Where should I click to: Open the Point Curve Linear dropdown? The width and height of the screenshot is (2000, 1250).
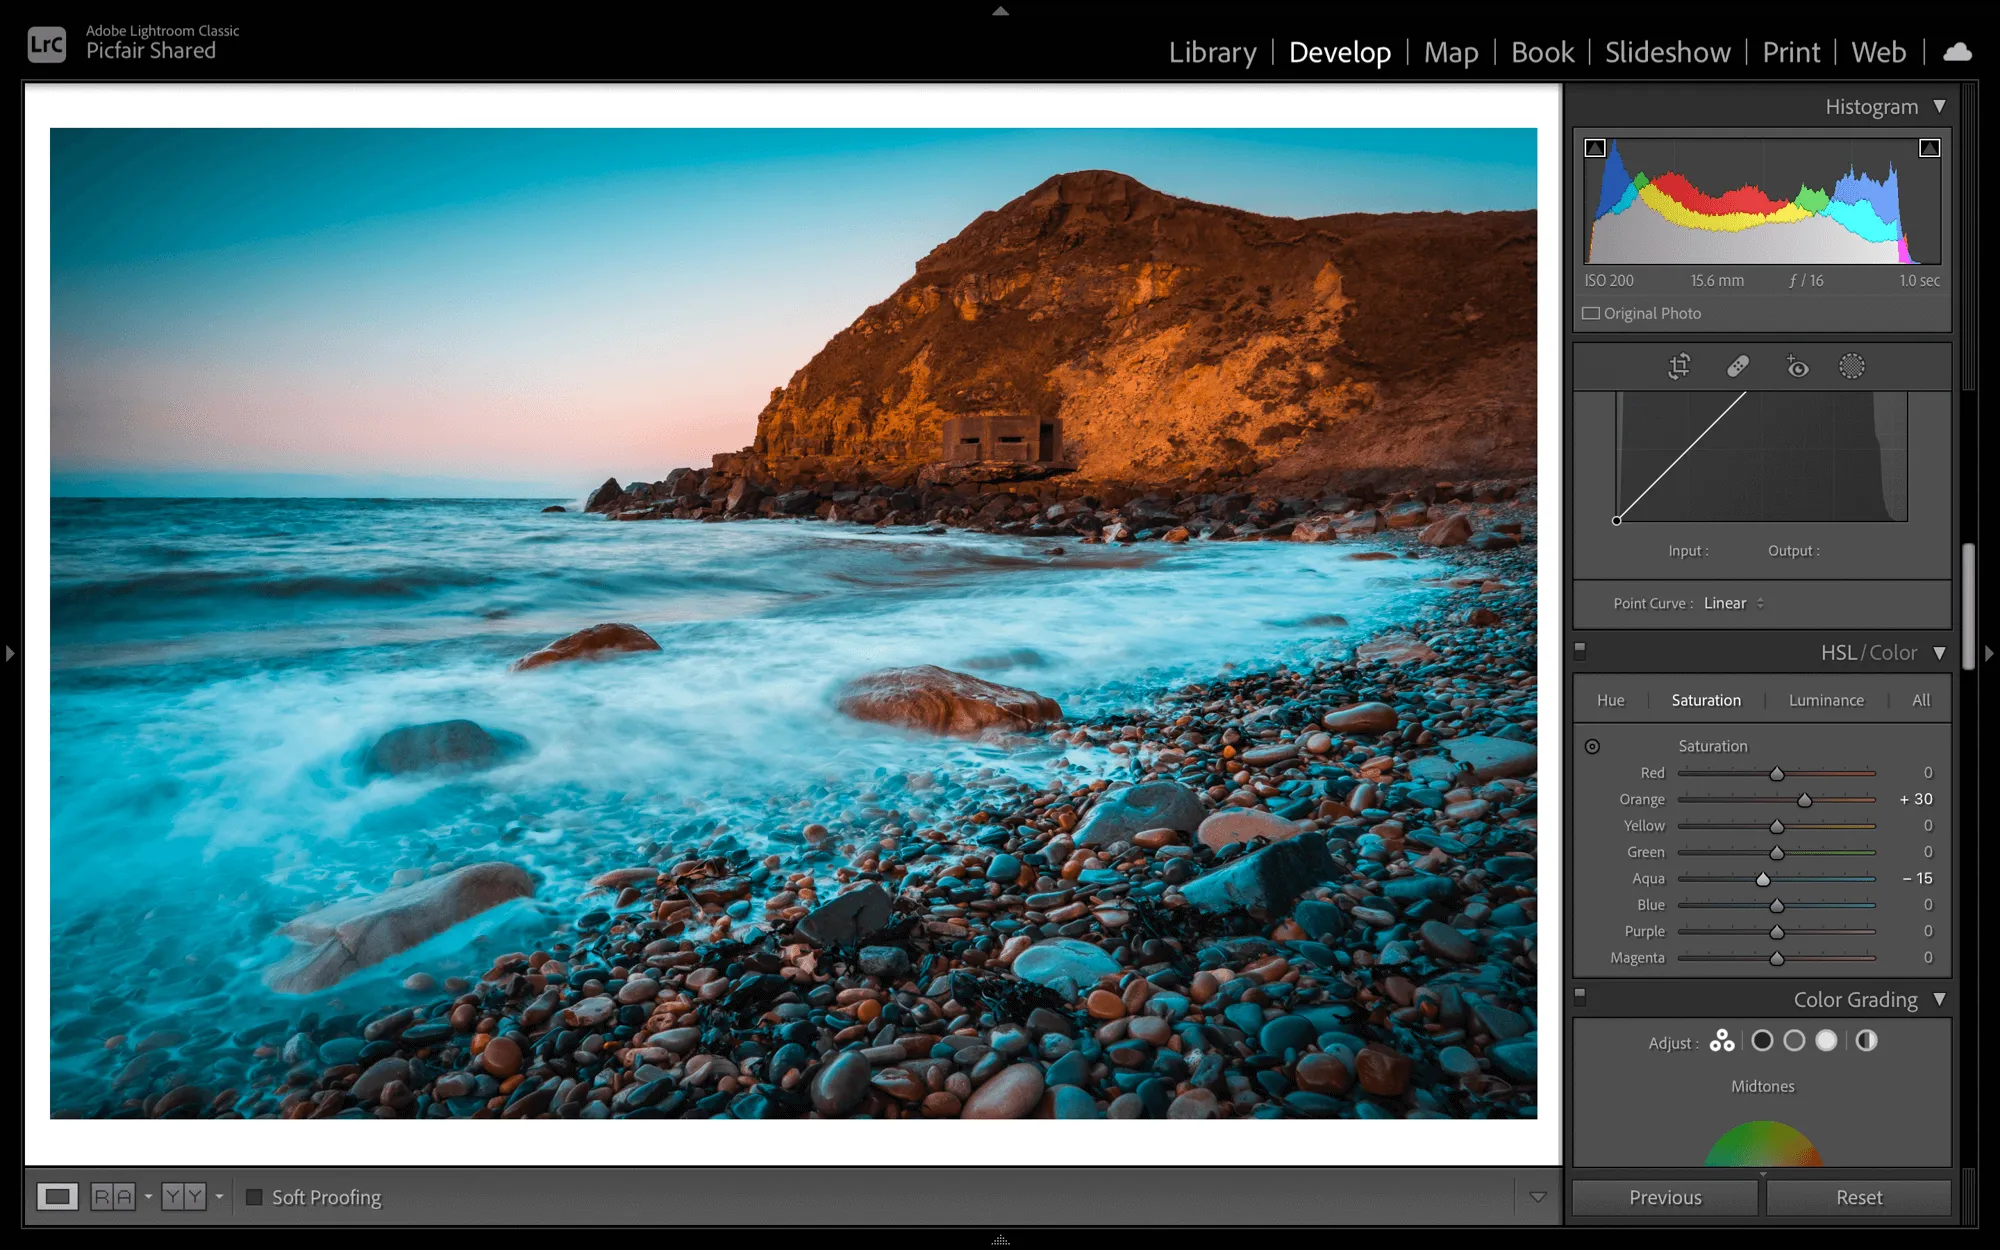[x=1734, y=603]
